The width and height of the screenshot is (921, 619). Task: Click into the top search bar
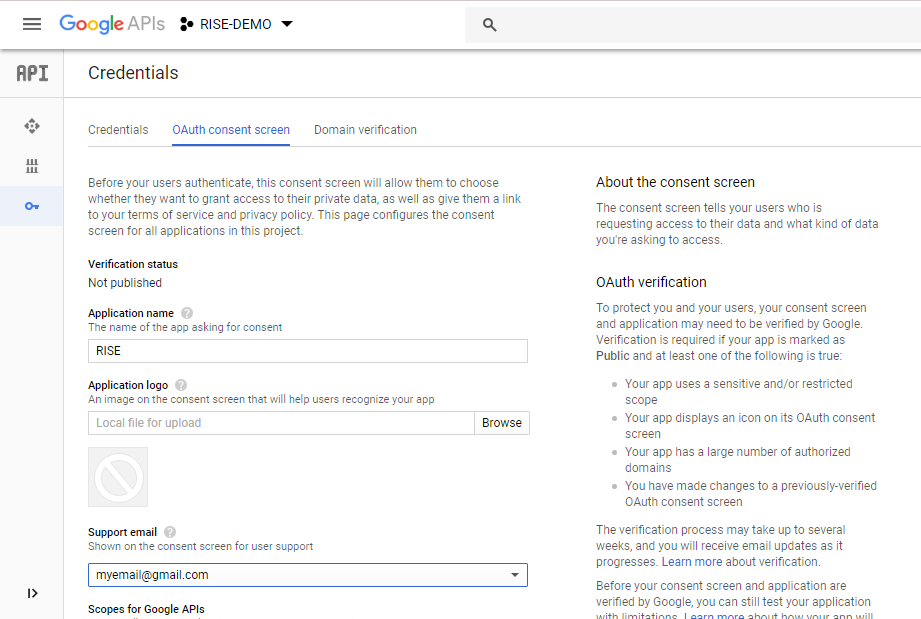(693, 25)
